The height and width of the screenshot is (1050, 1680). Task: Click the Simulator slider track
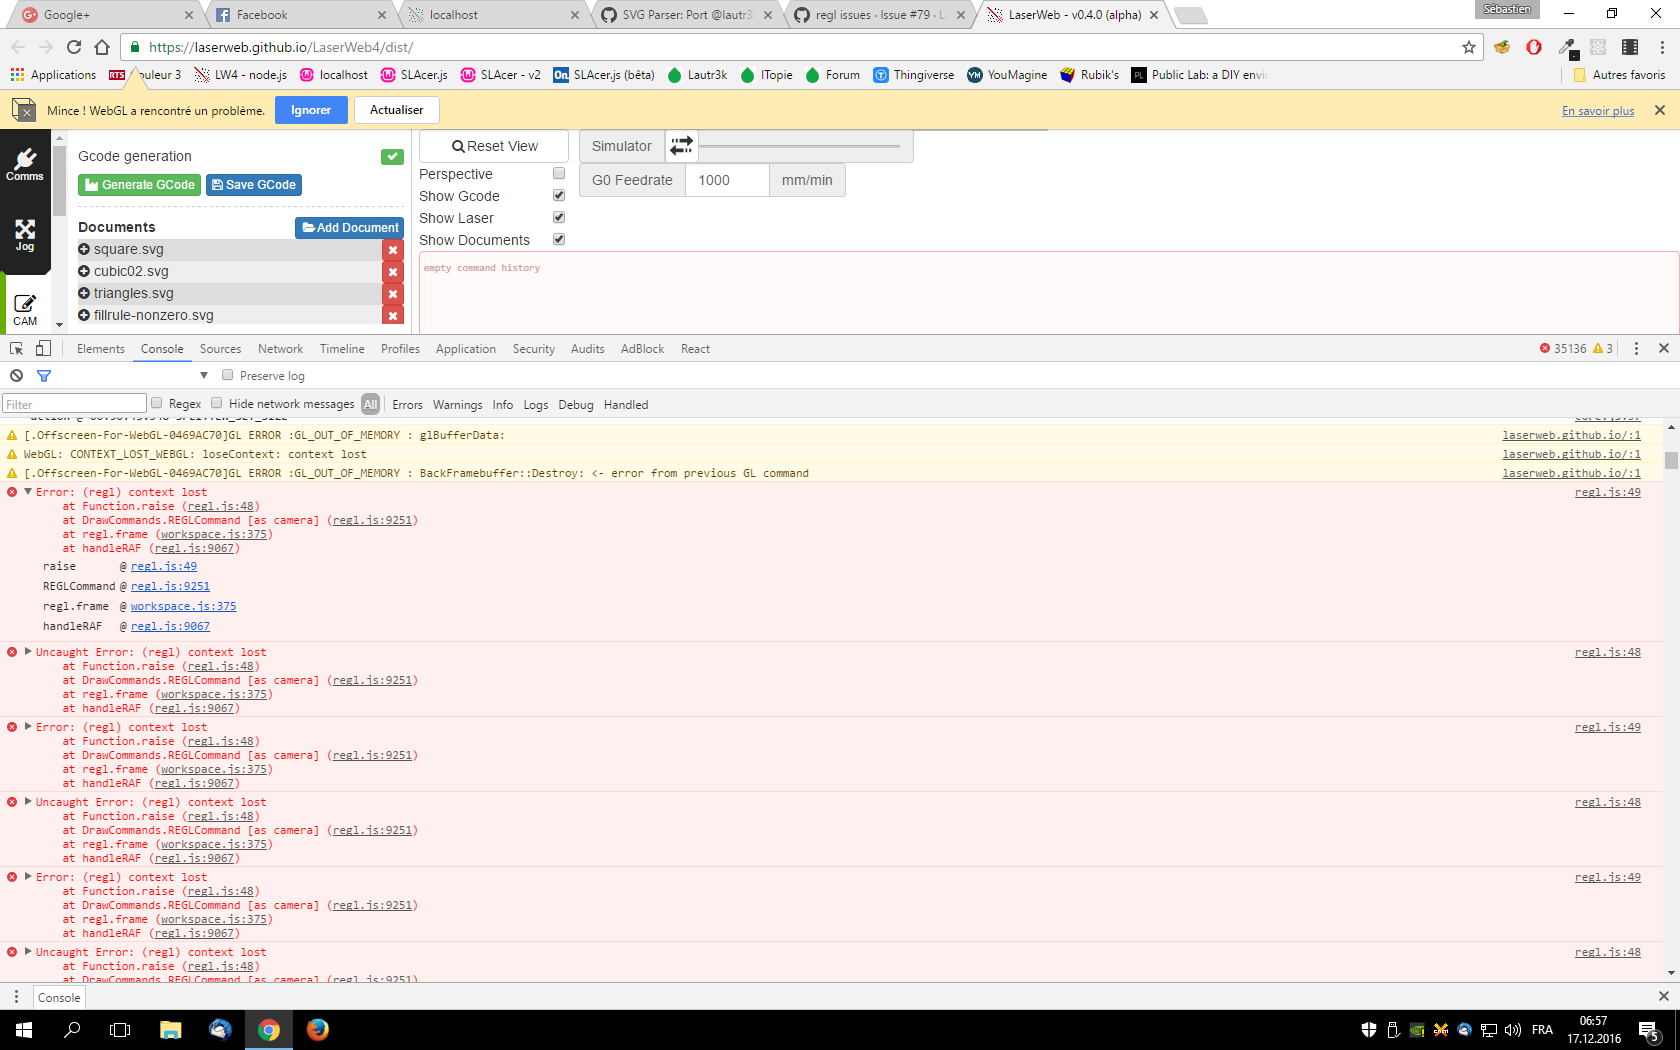(x=800, y=146)
